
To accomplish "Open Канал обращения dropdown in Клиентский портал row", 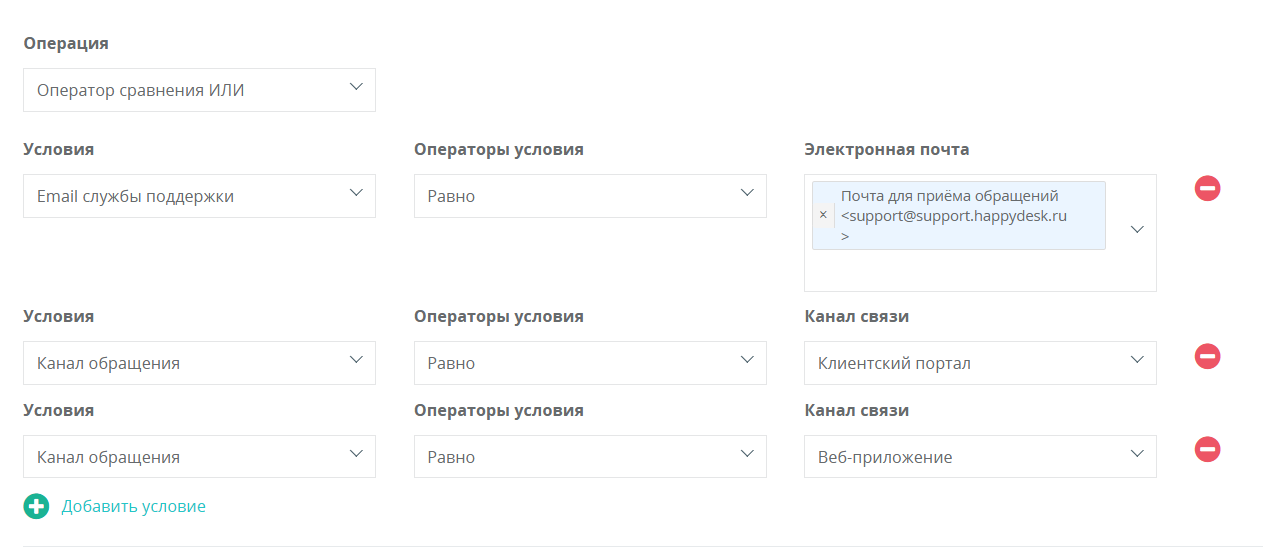I will coord(199,363).
